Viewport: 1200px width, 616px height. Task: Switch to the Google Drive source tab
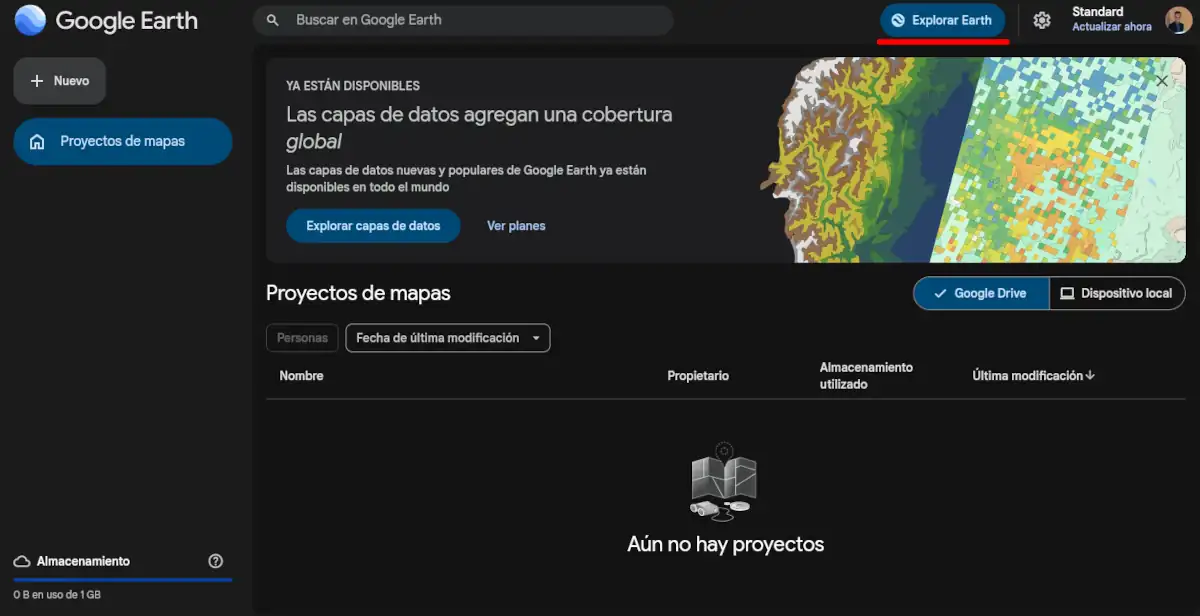(x=981, y=293)
